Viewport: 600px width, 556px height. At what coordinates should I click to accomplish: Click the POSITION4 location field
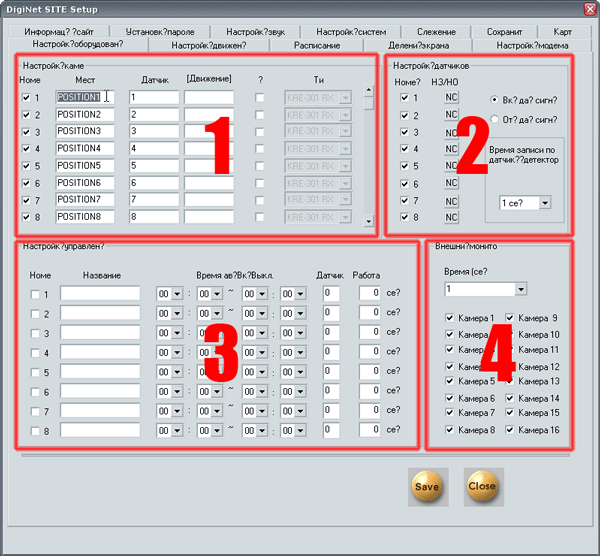(85, 148)
